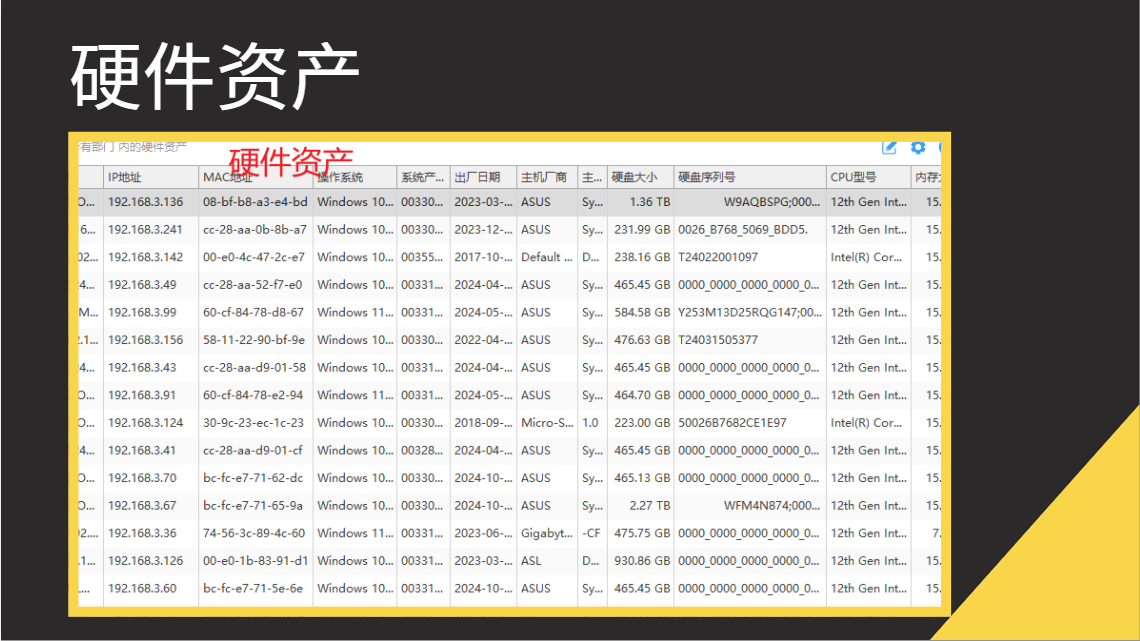Click IP address 192.168.3.49
The height and width of the screenshot is (641, 1140).
pos(142,285)
